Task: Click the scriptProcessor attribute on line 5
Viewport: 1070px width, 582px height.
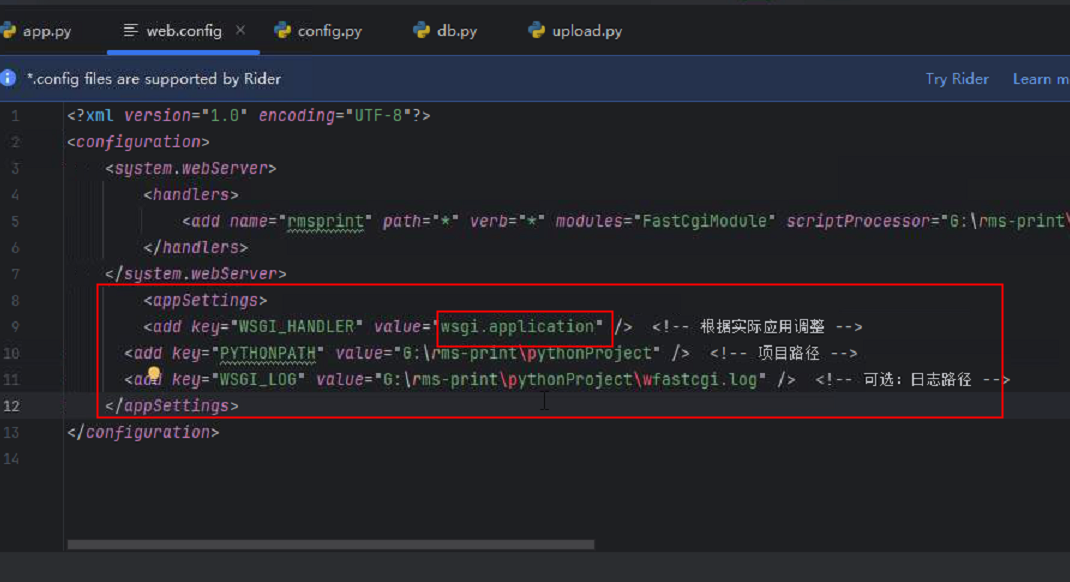Action: tap(858, 221)
